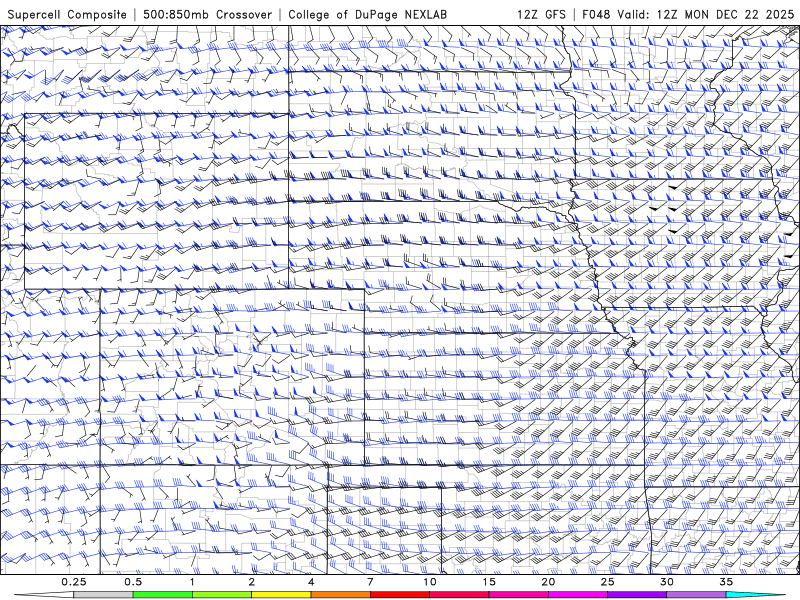Click the legend value 2
The height and width of the screenshot is (600, 800).
[x=252, y=582]
